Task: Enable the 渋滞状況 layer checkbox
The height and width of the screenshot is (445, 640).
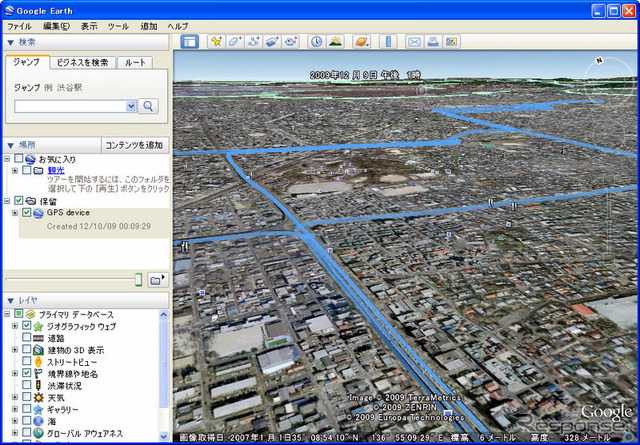Action: [x=27, y=385]
